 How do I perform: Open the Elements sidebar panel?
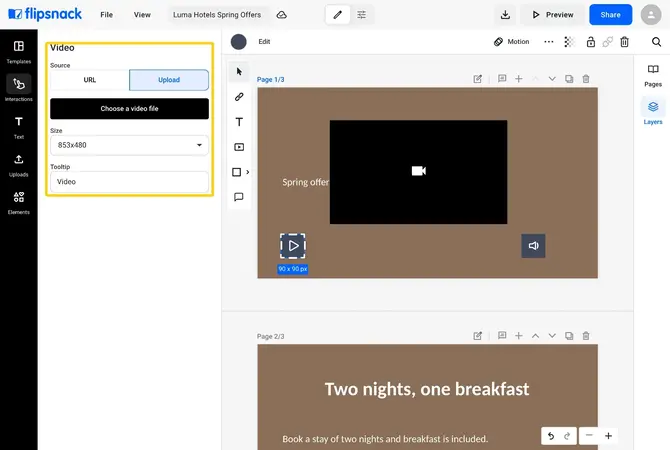18,203
